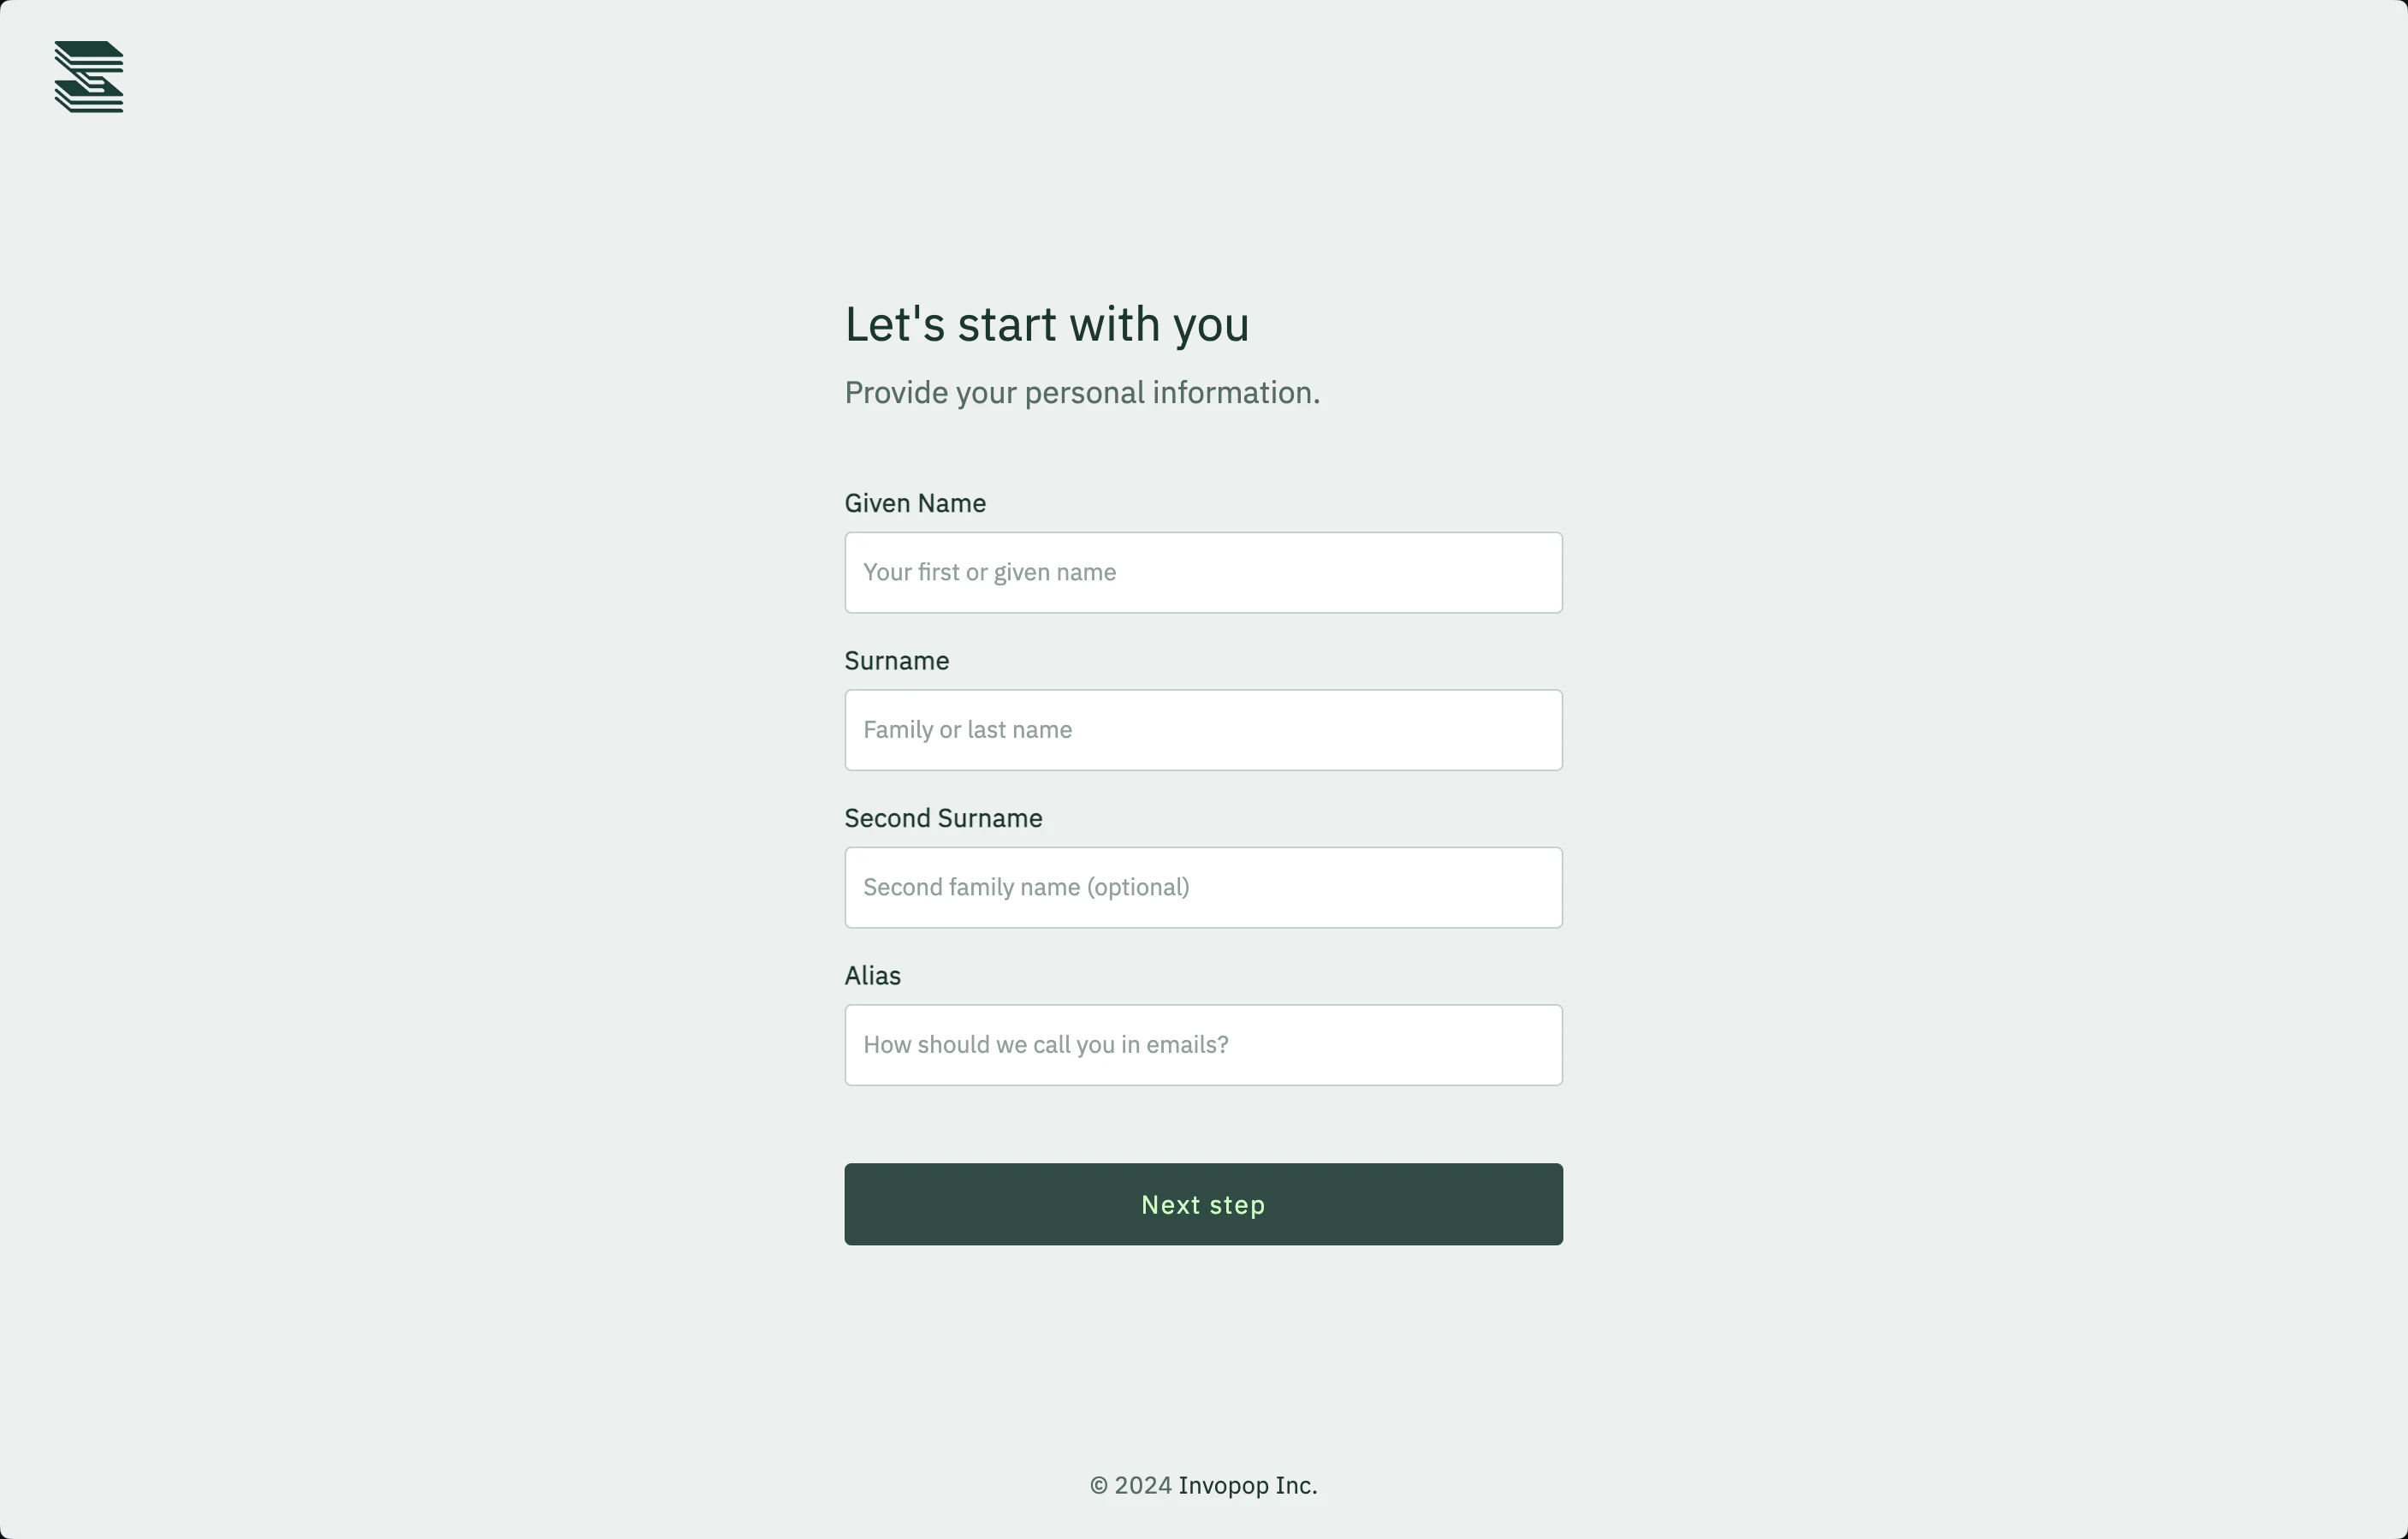Screen dimensions: 2408x1539
Task: Focus the Surname input field
Action: click(x=1203, y=729)
